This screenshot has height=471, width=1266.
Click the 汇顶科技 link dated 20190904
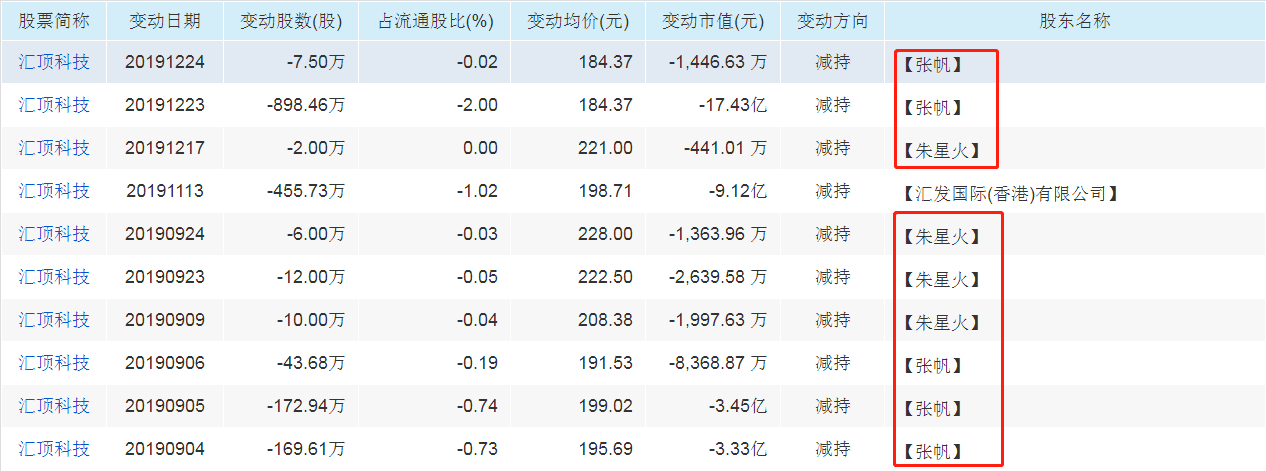coord(54,449)
